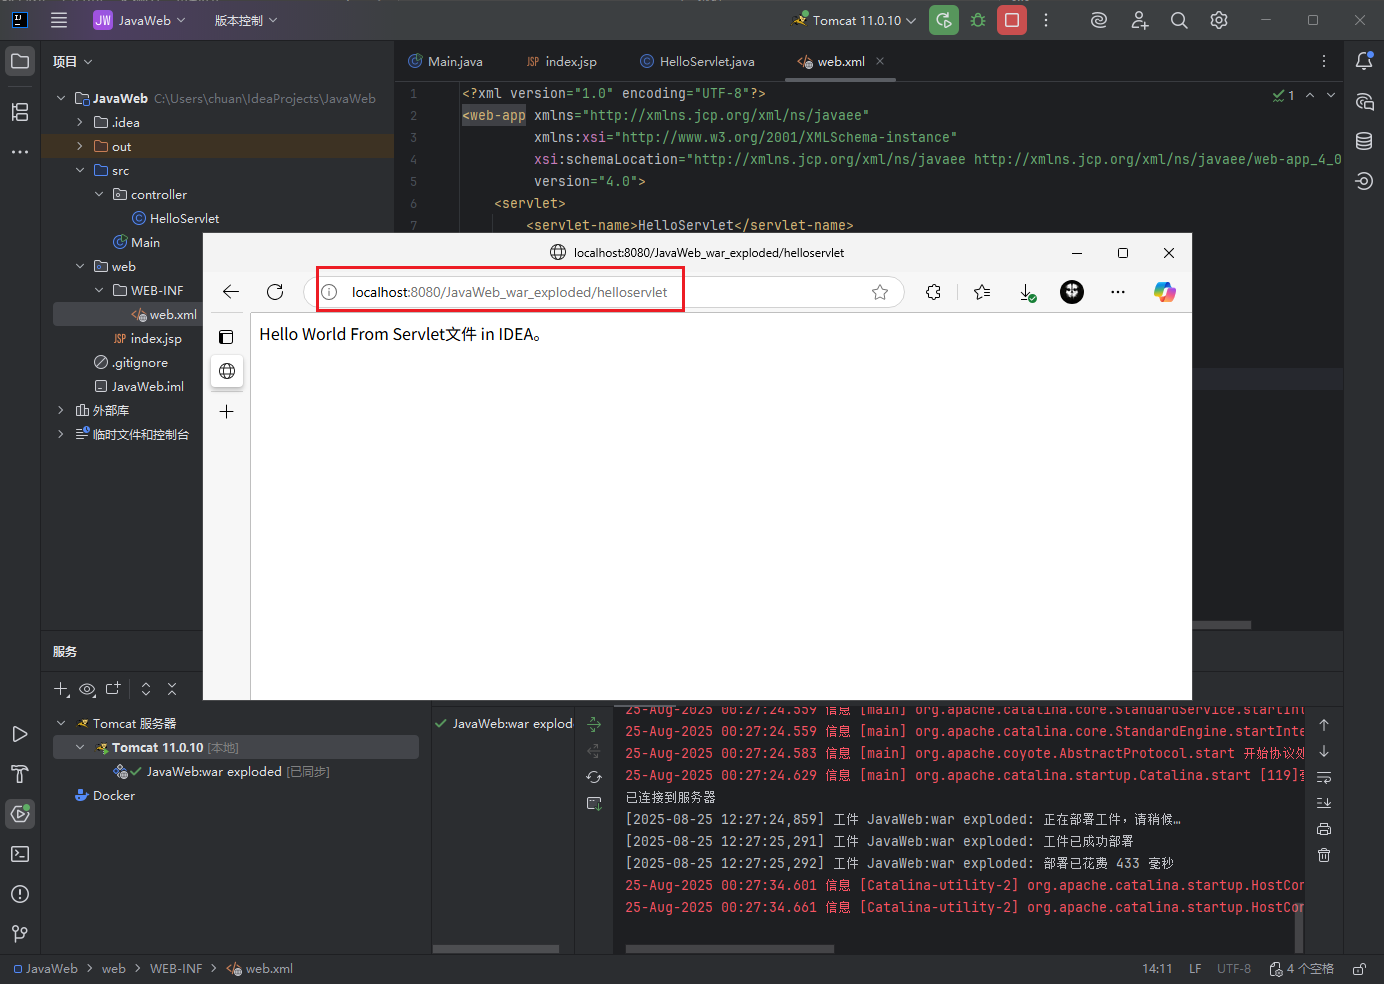Open the Database tool window icon
1384x984 pixels.
pyautogui.click(x=1364, y=141)
